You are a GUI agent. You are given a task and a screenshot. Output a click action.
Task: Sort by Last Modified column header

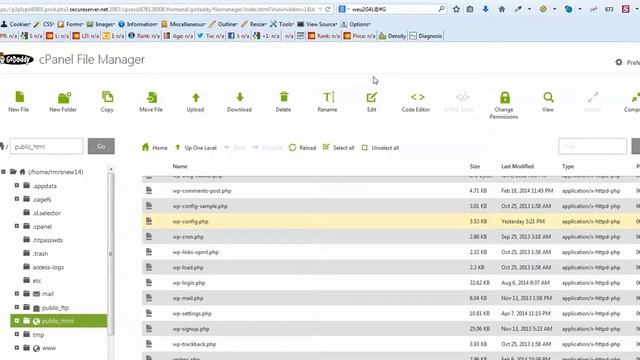click(518, 166)
